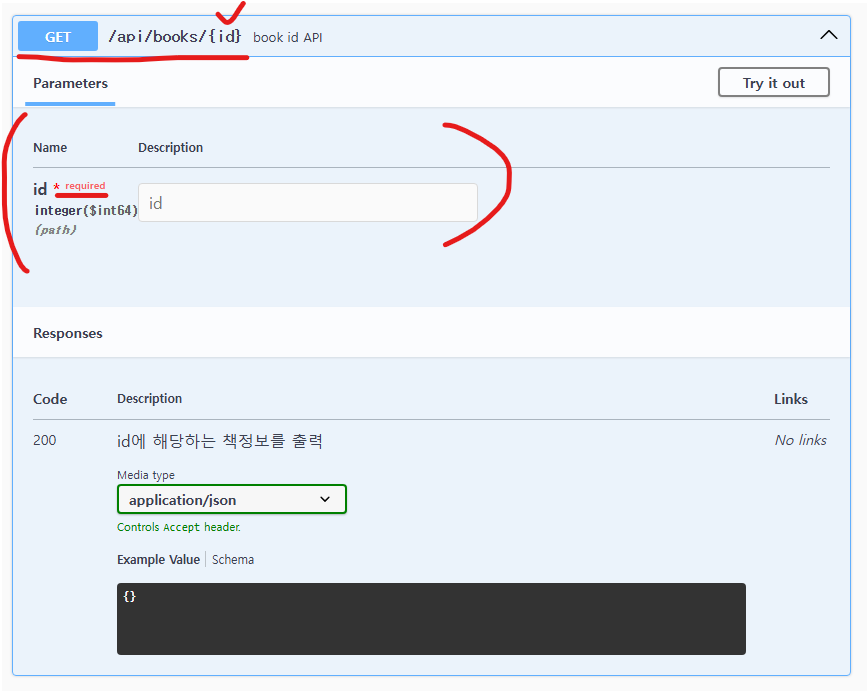The height and width of the screenshot is (691, 867).
Task: Click the /api/books/{id} endpoint path
Action: pyautogui.click(x=175, y=36)
